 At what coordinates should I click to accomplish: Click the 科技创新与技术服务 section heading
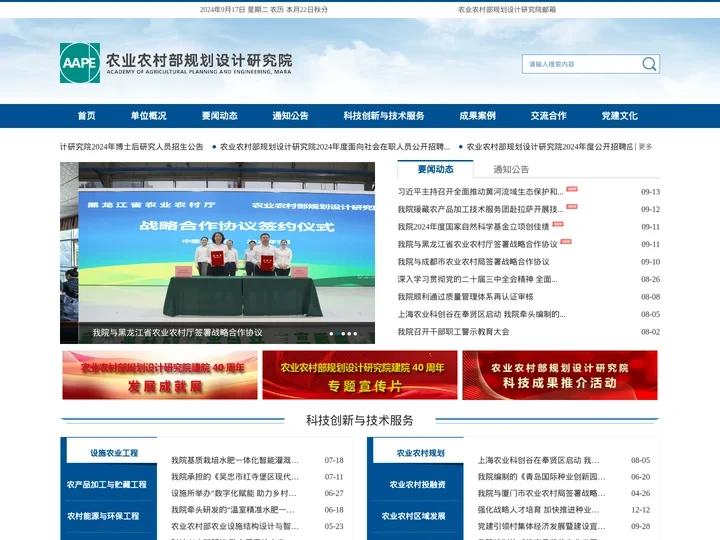(x=360, y=420)
